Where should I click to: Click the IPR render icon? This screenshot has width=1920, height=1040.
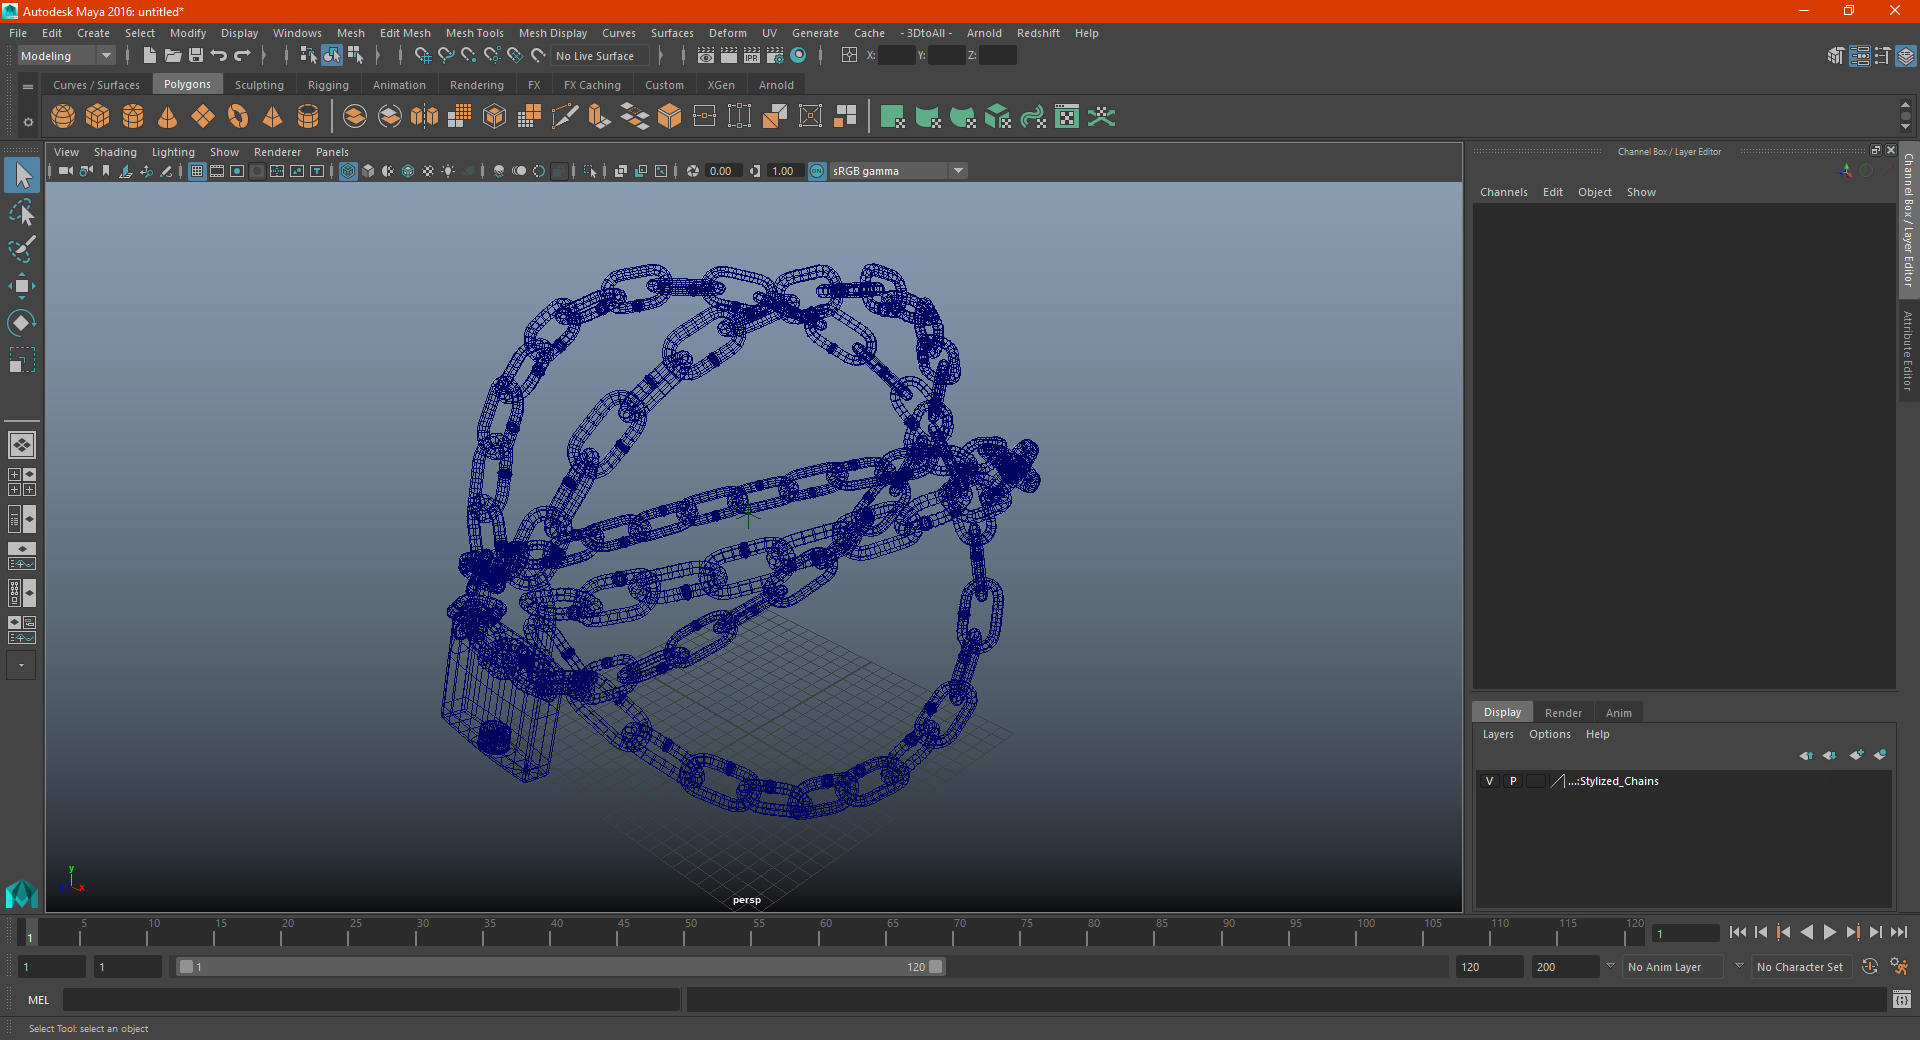coord(752,56)
